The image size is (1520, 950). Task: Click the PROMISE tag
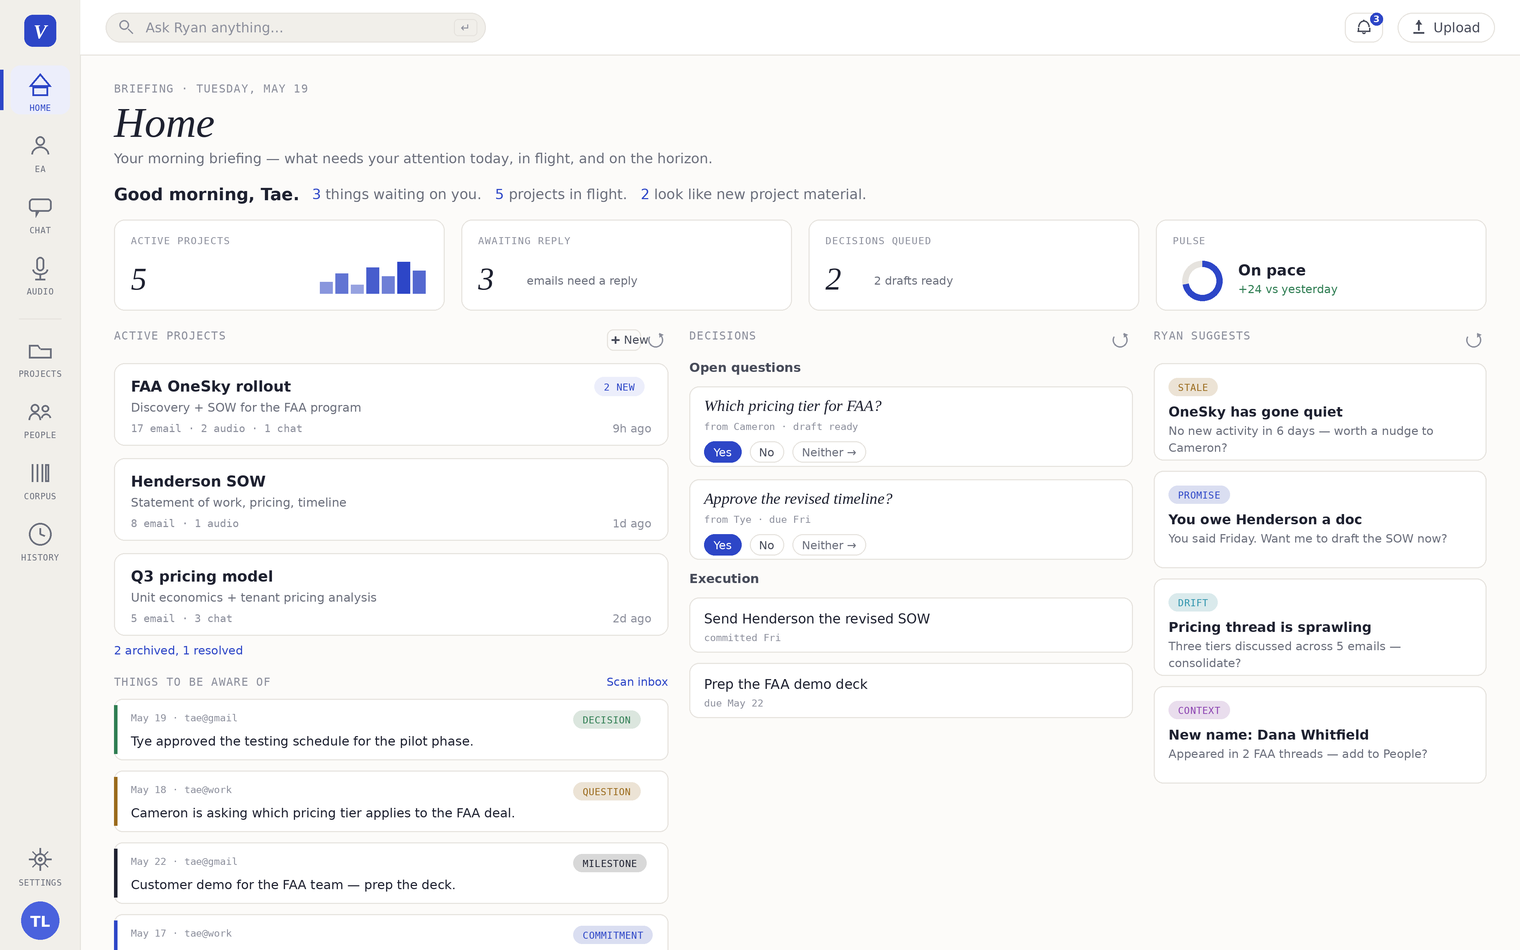pos(1199,495)
